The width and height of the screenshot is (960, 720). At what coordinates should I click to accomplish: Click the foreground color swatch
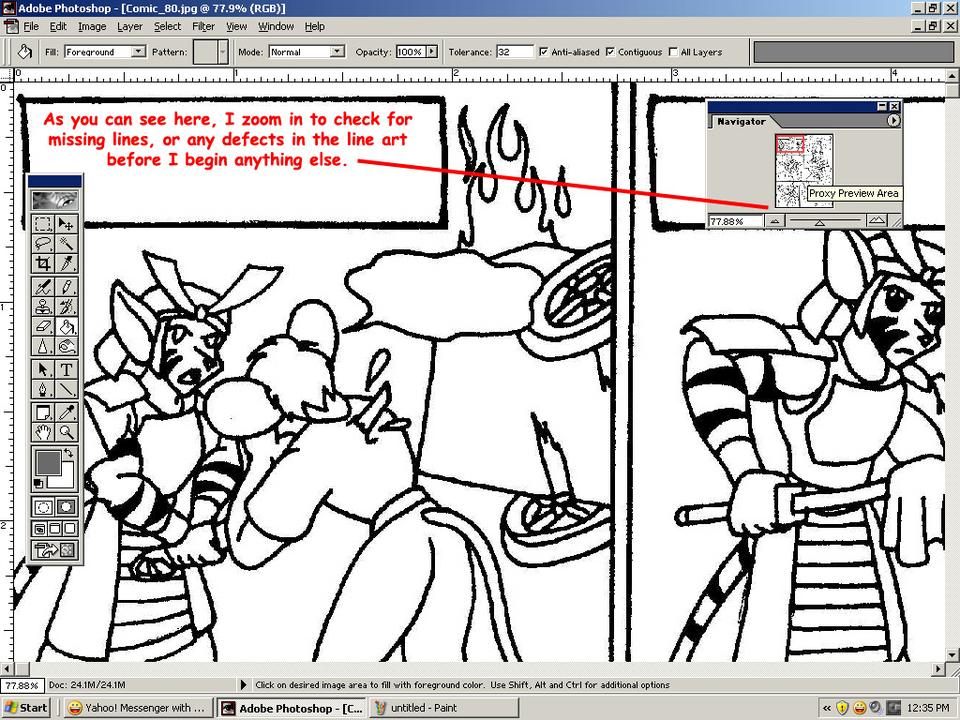coord(48,462)
